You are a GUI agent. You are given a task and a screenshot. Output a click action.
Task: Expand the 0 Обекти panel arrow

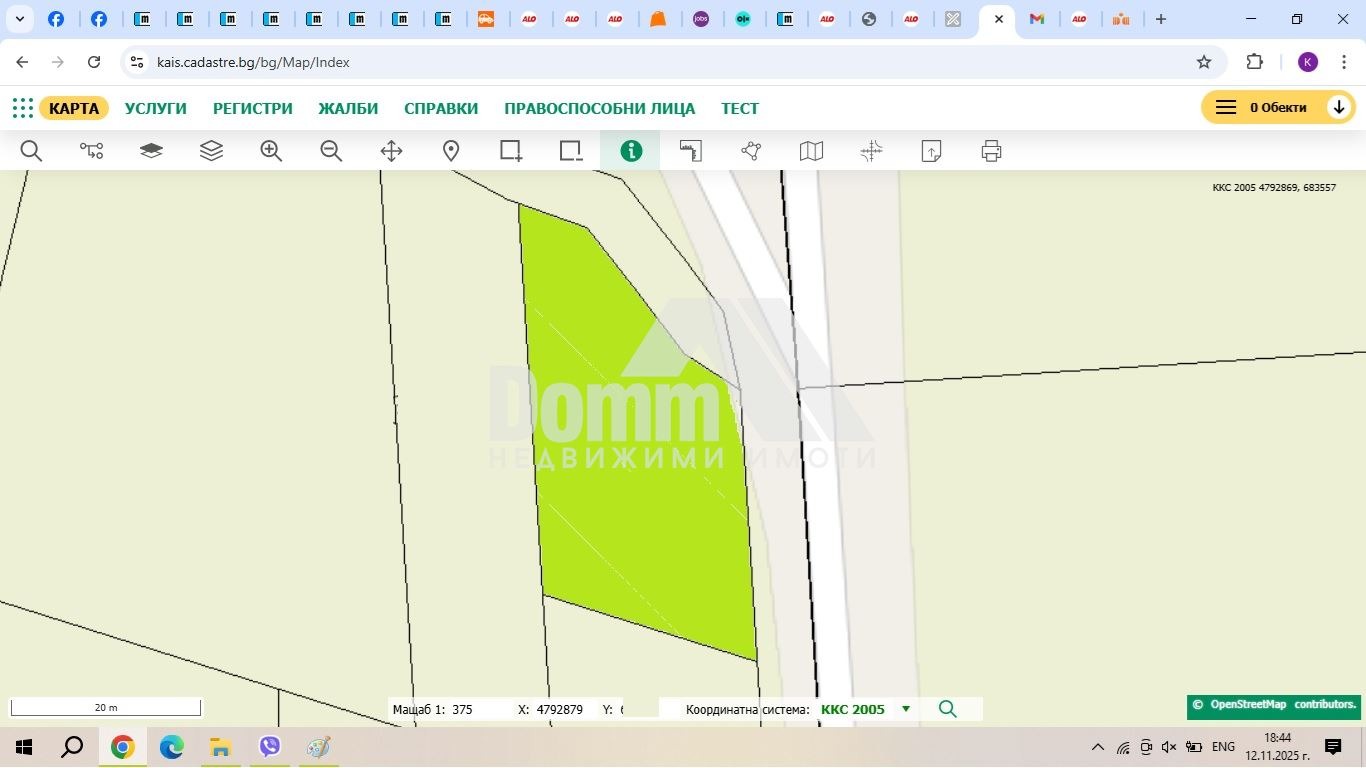tap(1339, 108)
